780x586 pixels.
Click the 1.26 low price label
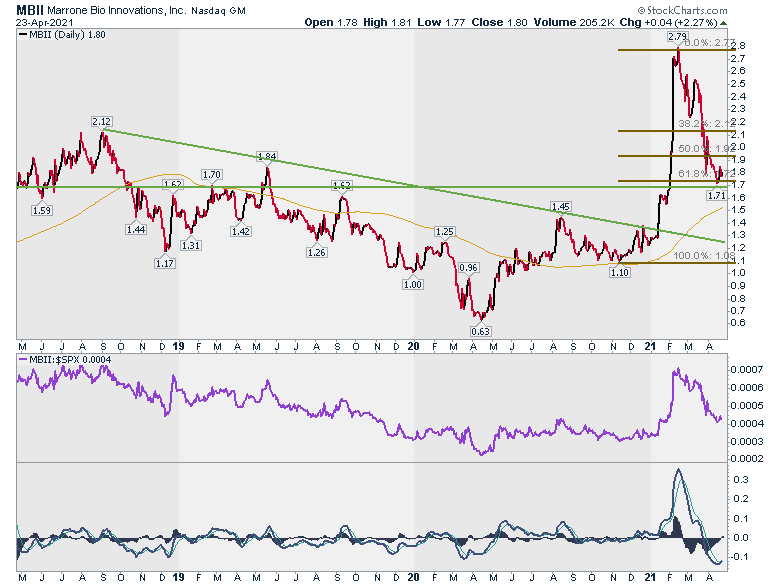[x=316, y=252]
